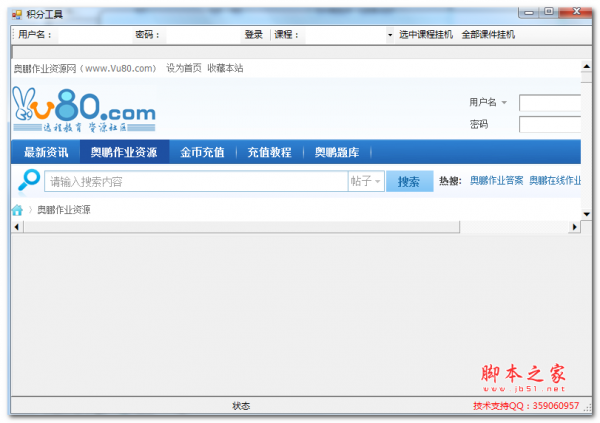Viewport: 600px width, 423px height.
Task: Open the 奥鹏作业资源 navigation tab
Action: (124, 152)
